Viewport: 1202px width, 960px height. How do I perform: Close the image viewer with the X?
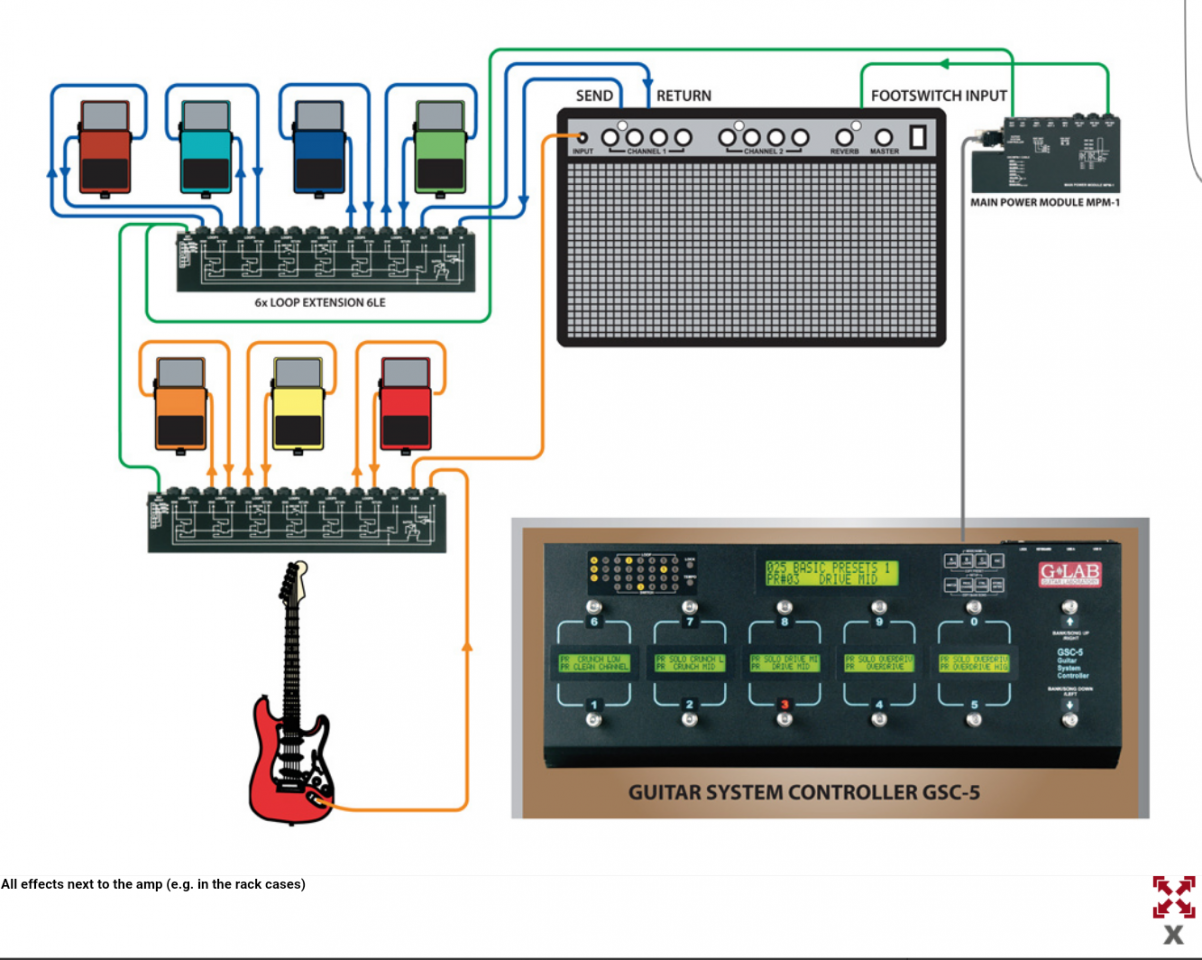[1173, 936]
